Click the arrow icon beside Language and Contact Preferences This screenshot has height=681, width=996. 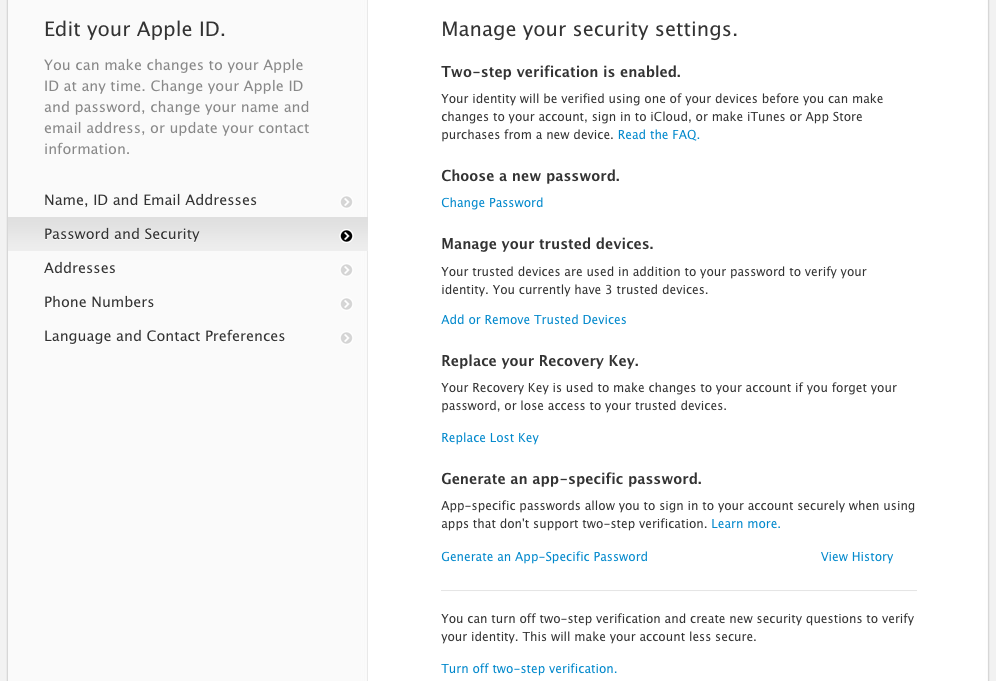[346, 338]
